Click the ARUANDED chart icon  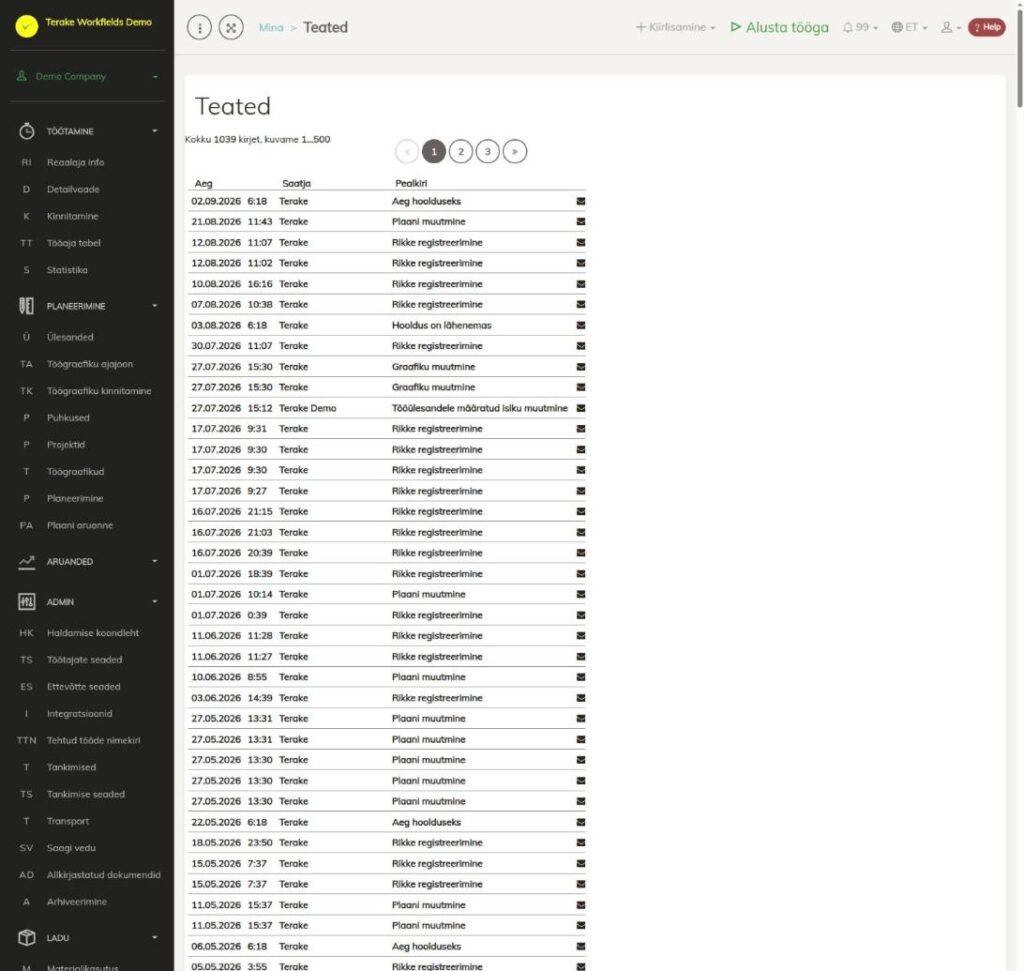pos(26,562)
